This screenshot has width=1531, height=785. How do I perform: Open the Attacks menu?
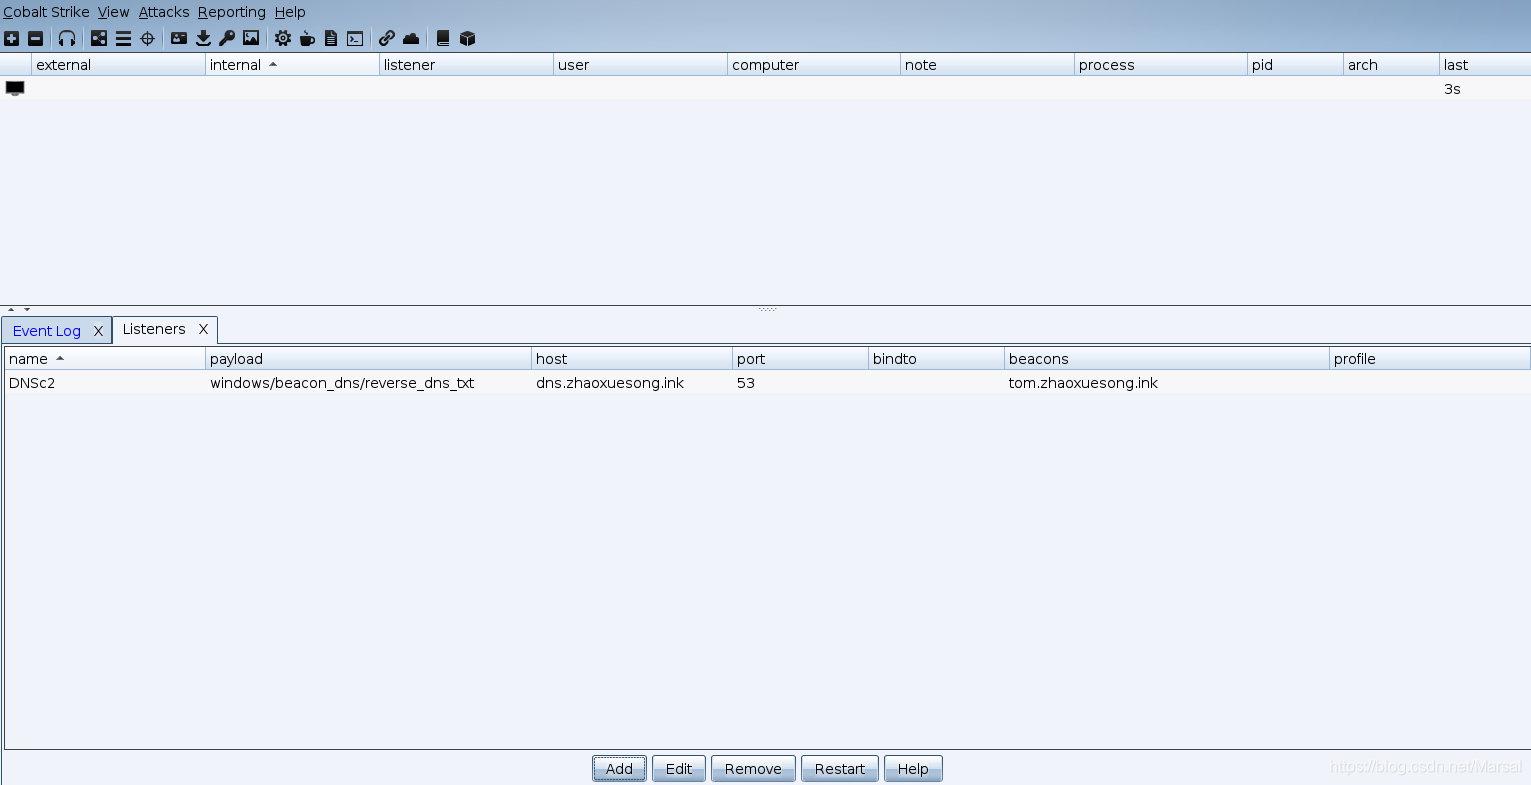[x=163, y=12]
